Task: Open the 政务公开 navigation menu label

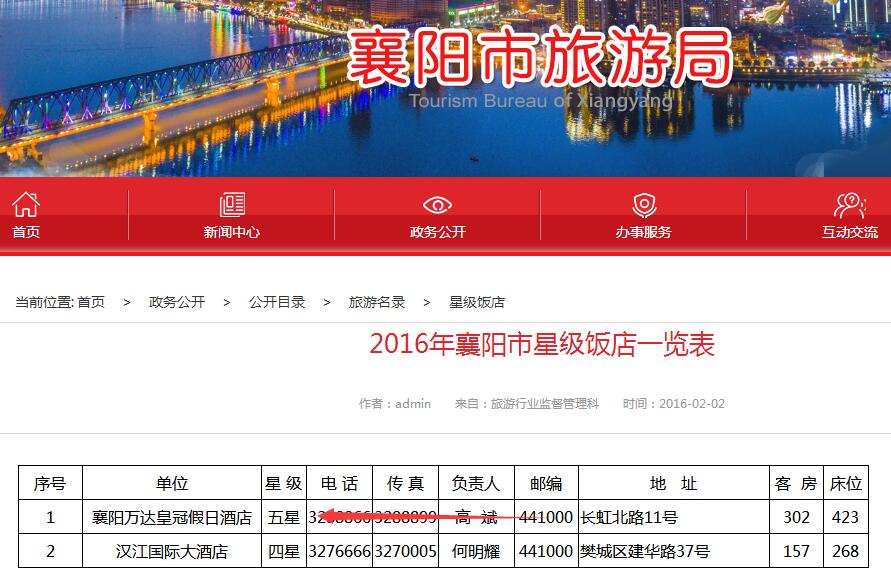Action: (x=438, y=232)
